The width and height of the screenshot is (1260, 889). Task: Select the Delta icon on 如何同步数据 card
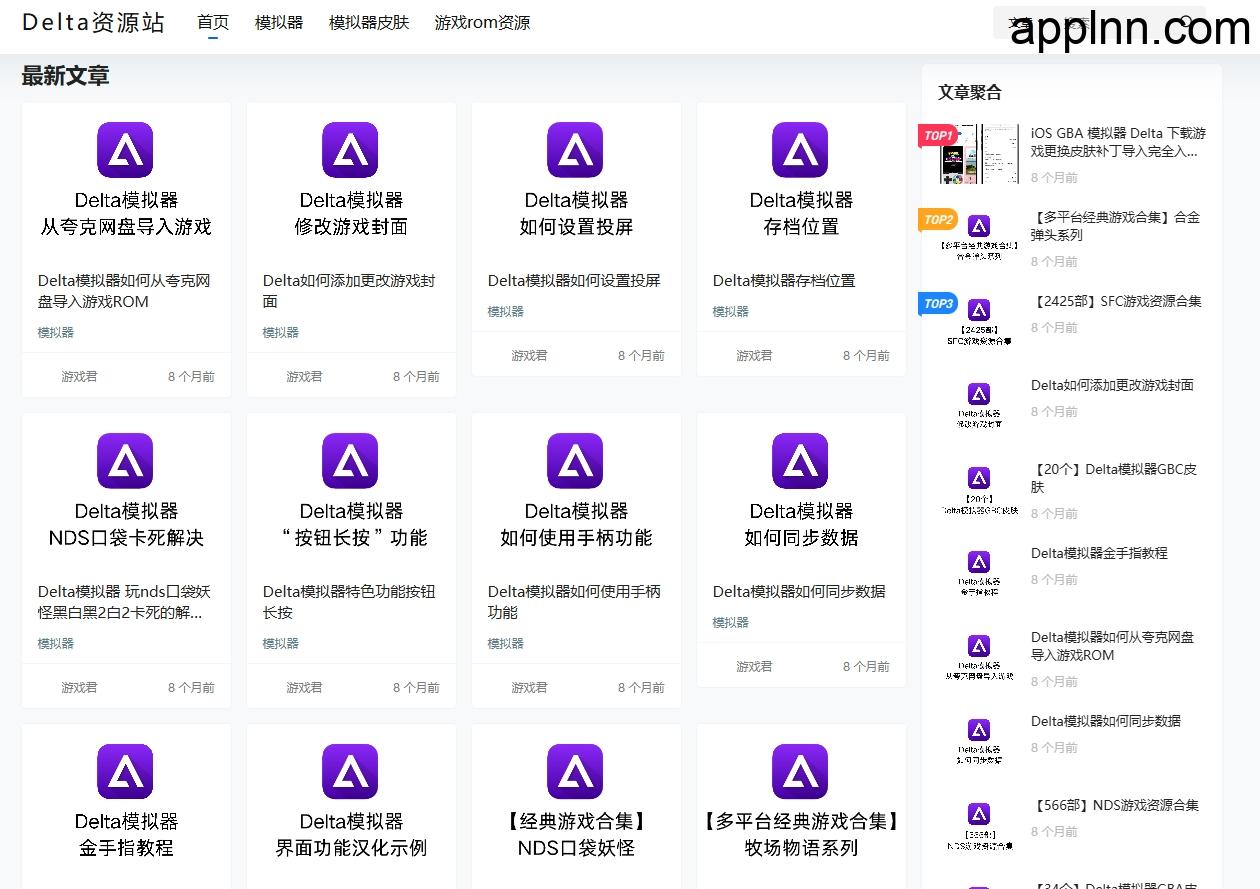(x=800, y=461)
